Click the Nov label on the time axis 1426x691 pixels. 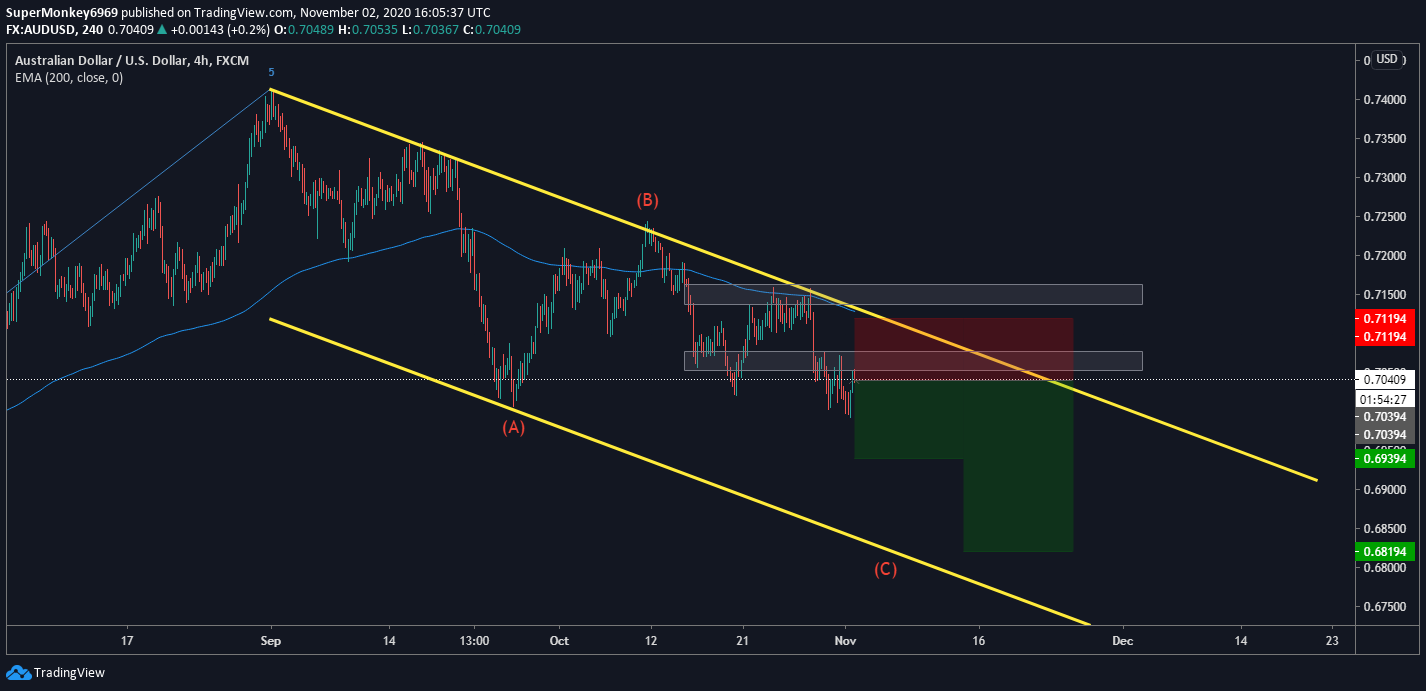point(846,640)
